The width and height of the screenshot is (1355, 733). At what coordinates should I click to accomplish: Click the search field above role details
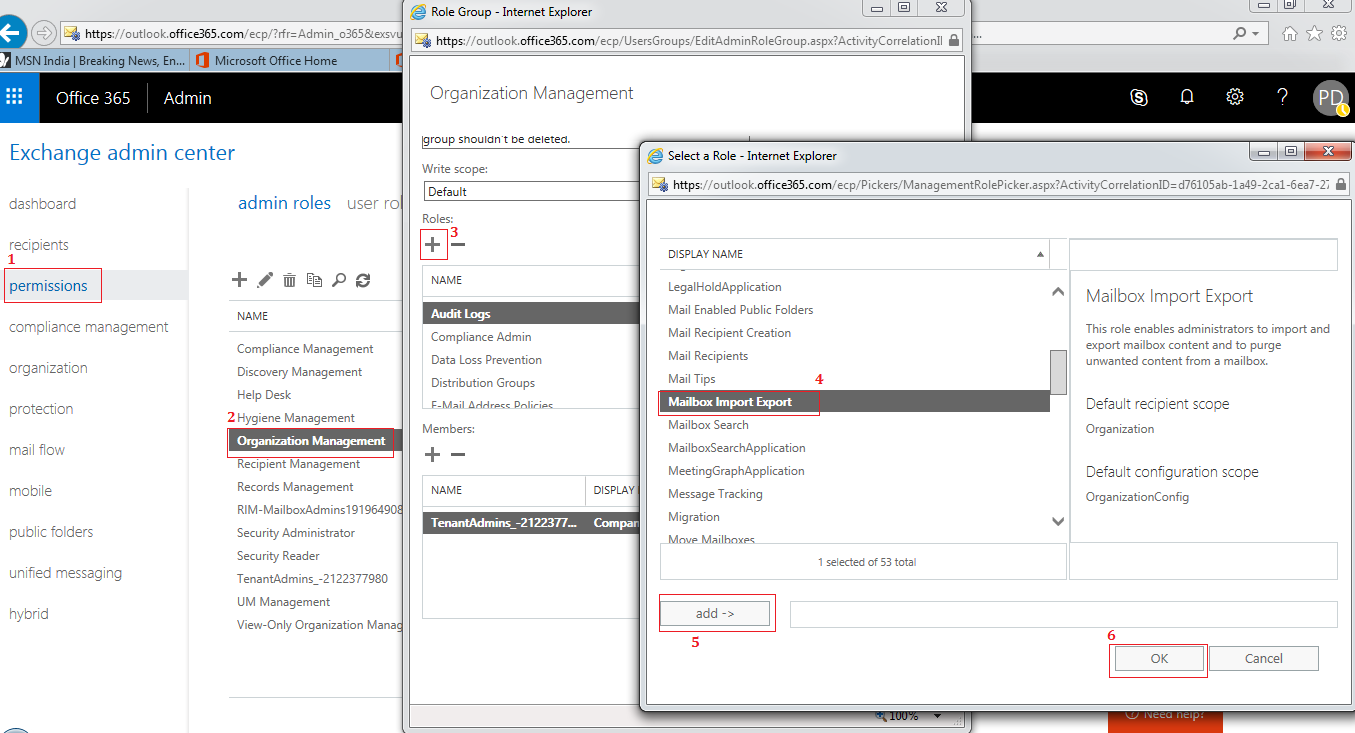tap(1203, 254)
